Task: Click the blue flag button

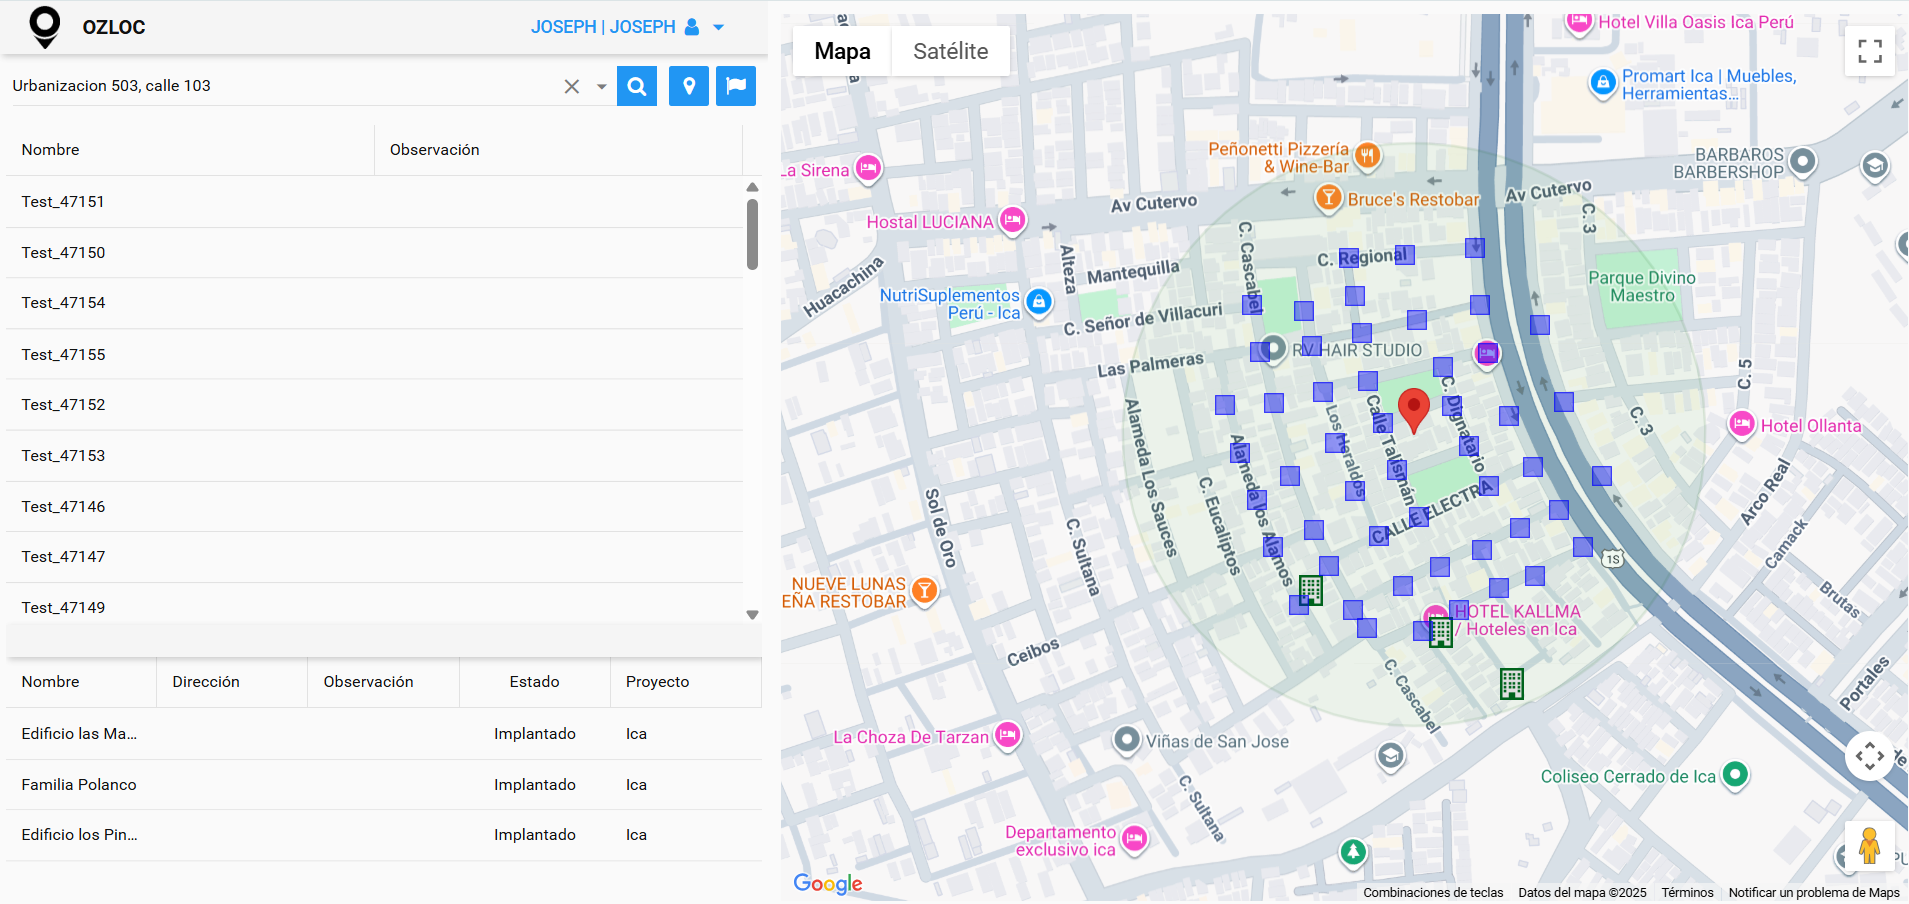Action: point(736,86)
